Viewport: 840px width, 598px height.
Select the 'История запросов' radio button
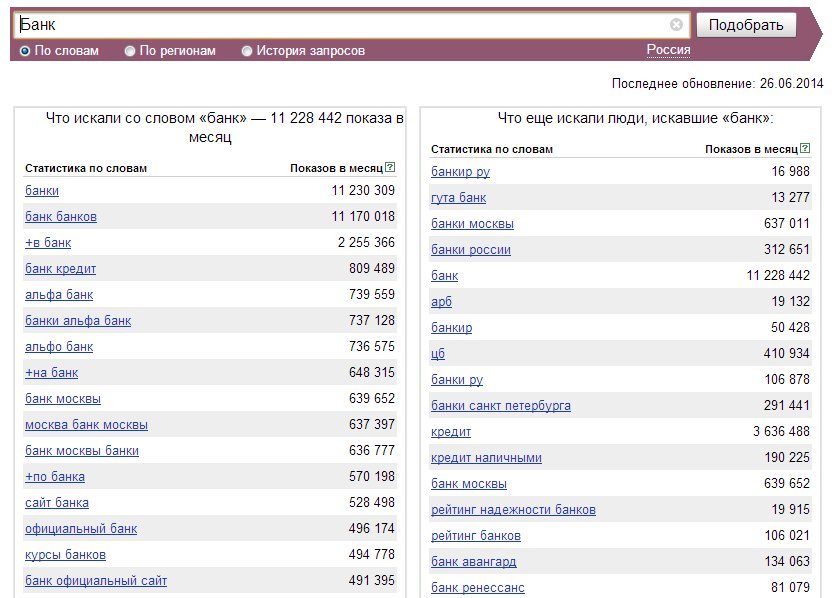246,51
